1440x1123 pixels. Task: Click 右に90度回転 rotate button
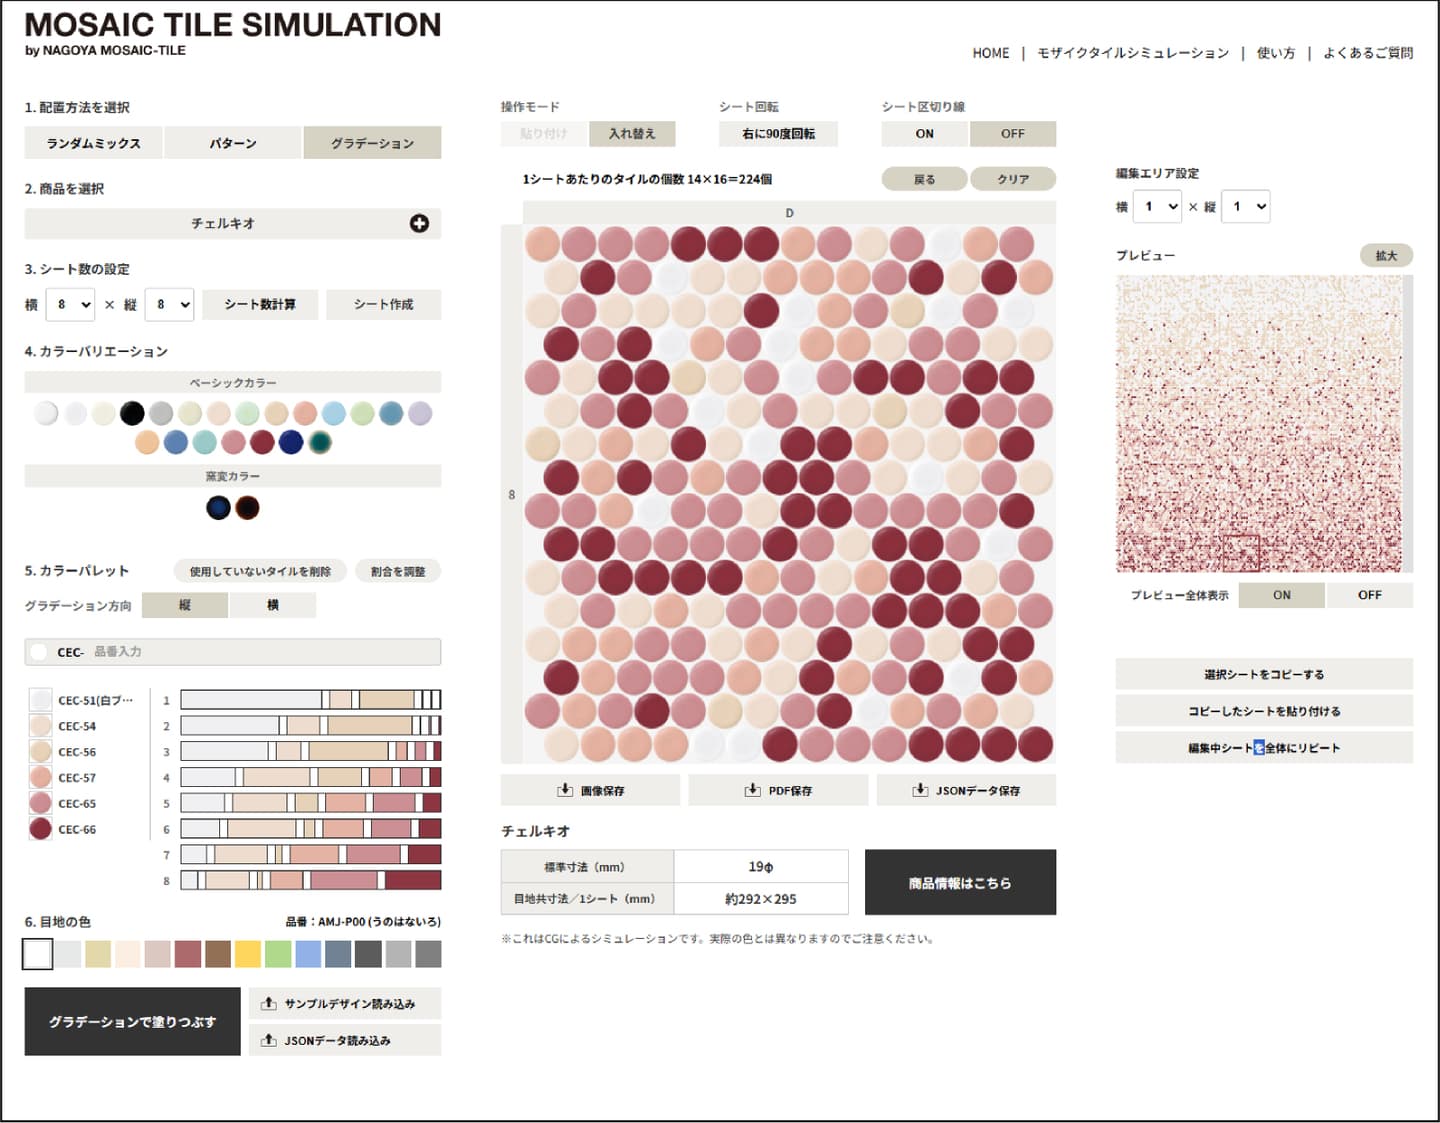(778, 134)
